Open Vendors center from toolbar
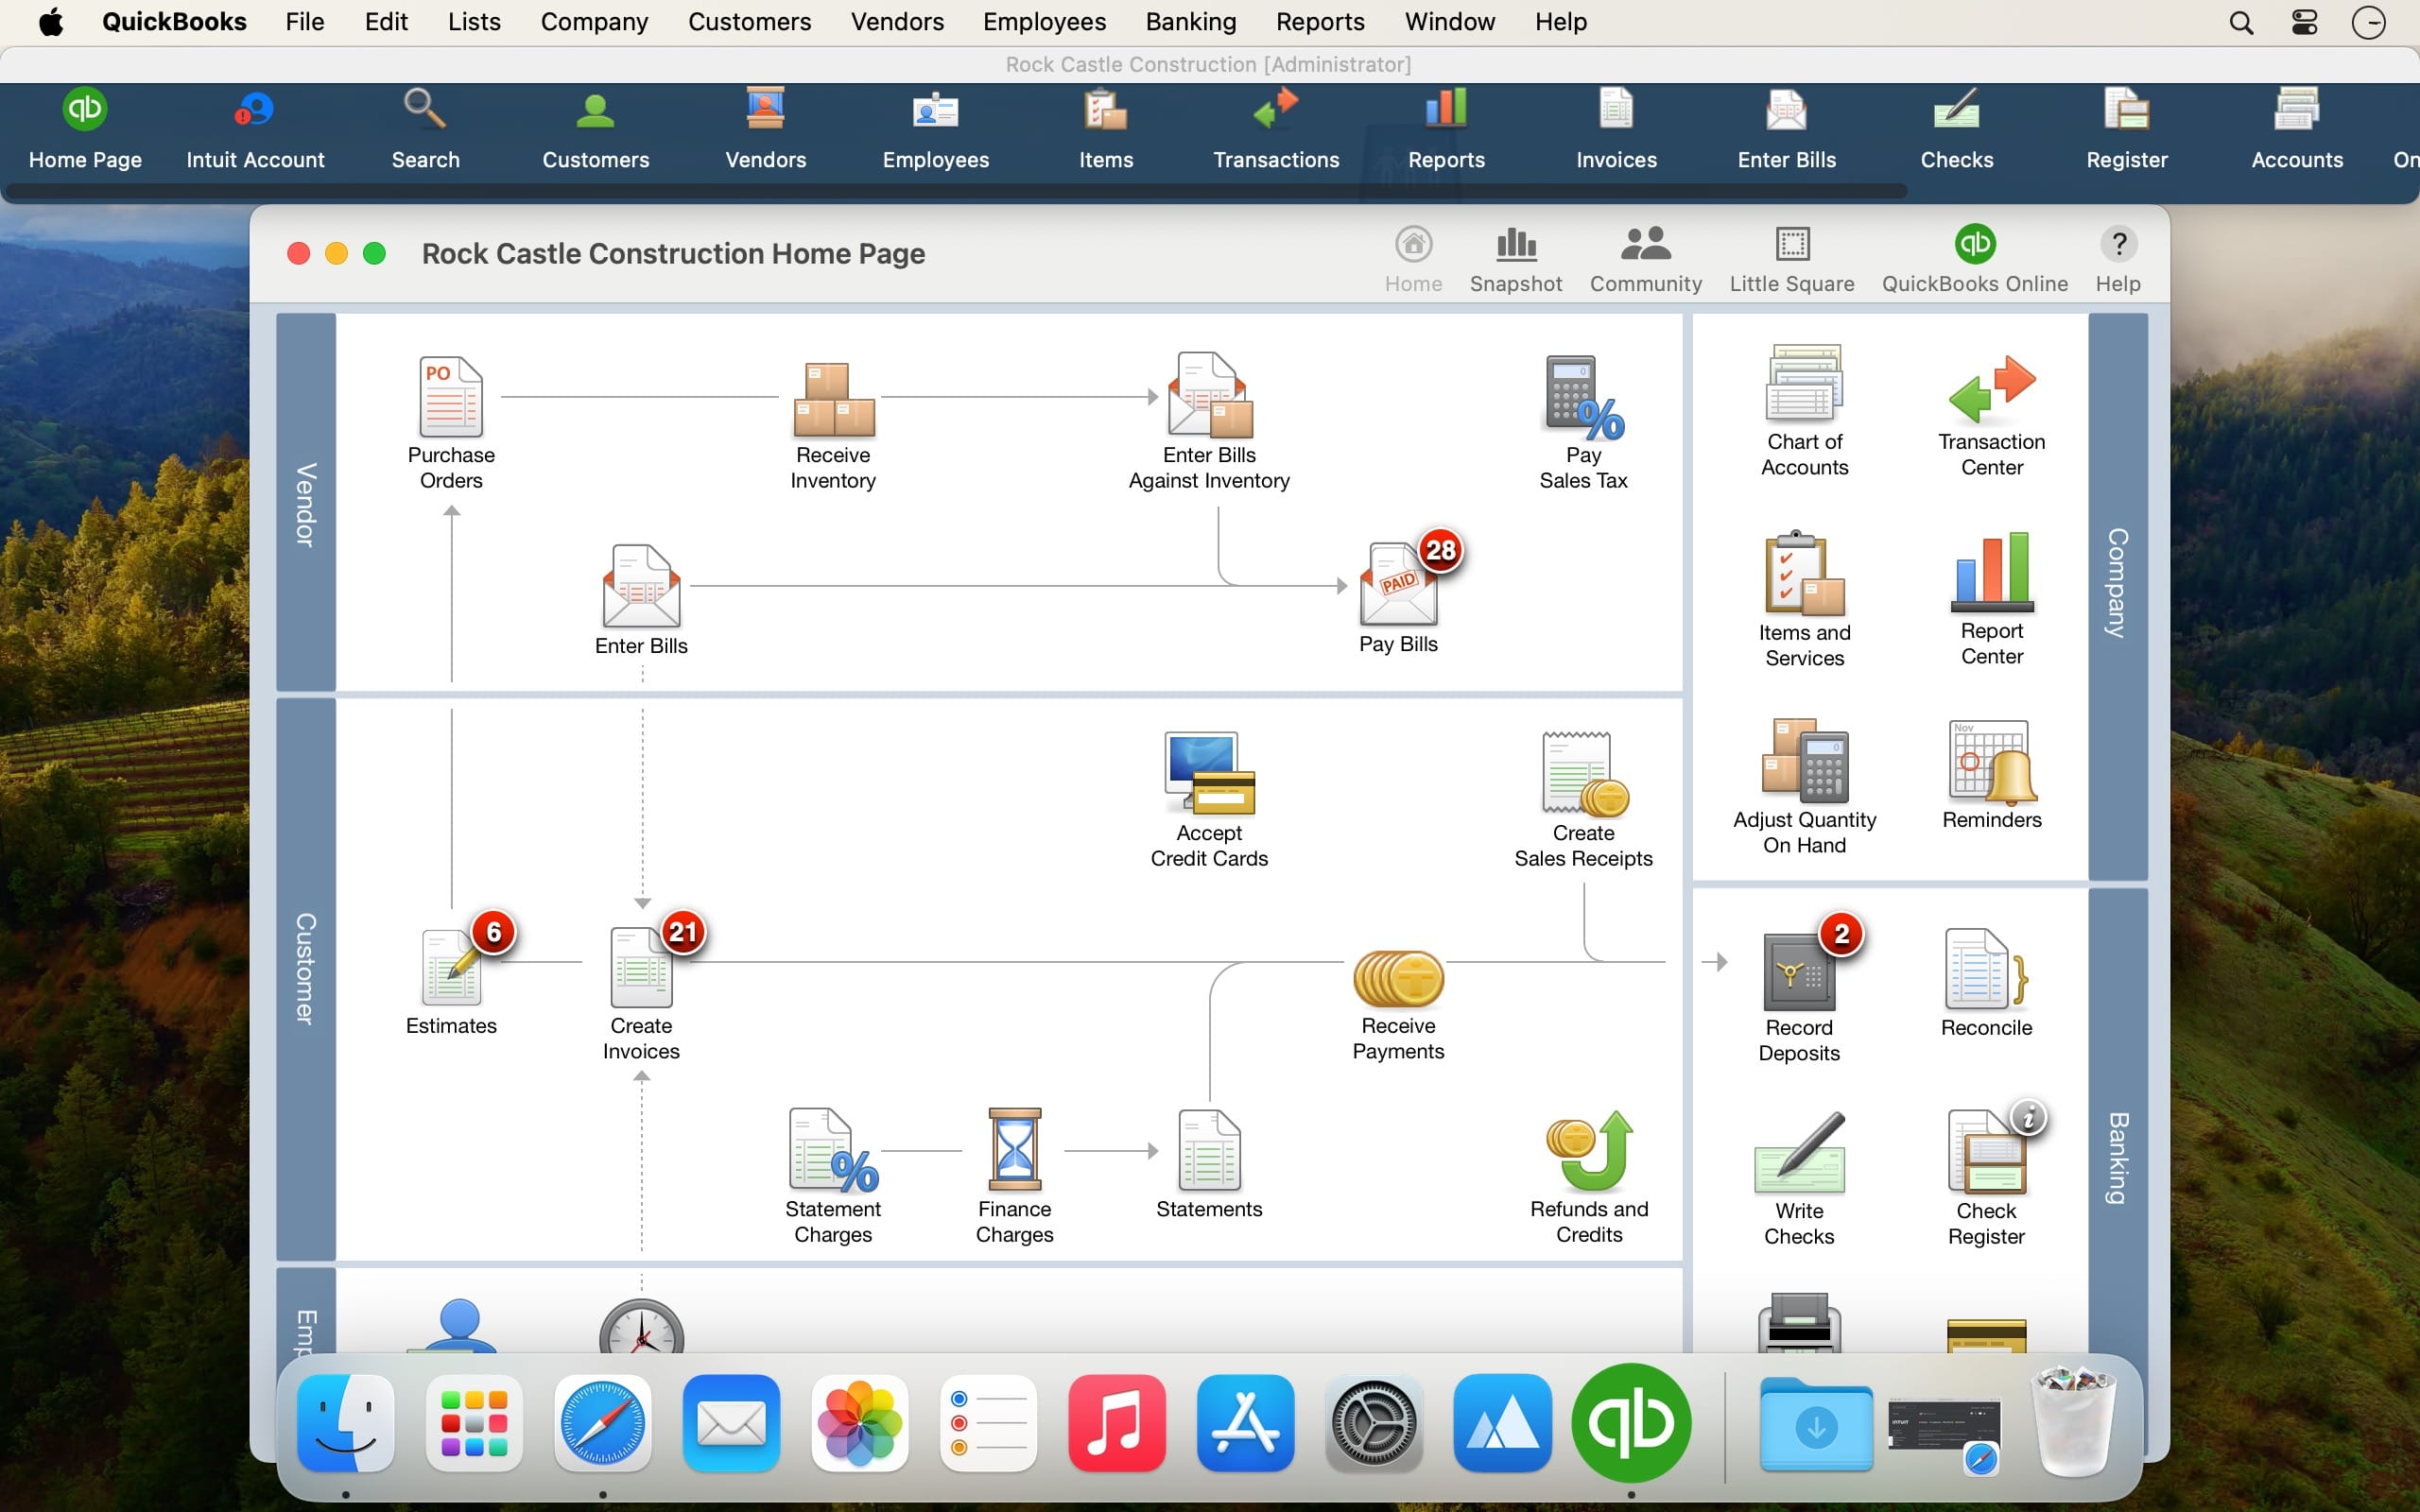Image resolution: width=2420 pixels, height=1512 pixels. [765, 130]
